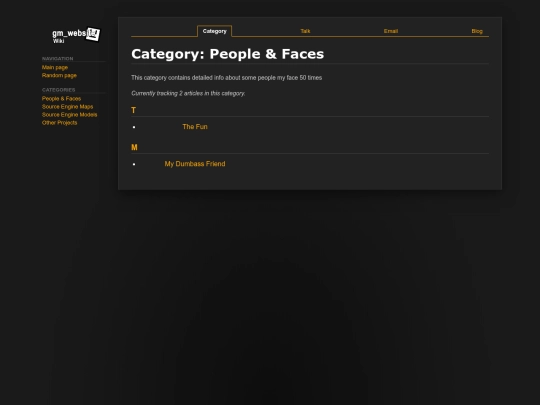The height and width of the screenshot is (405, 540).
Task: Open Source Engine Maps category
Action: (68, 106)
